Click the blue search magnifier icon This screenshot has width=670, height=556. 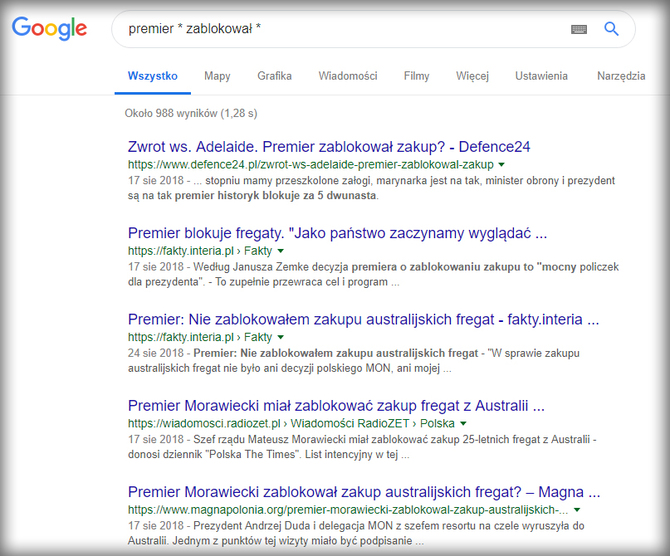click(x=611, y=29)
